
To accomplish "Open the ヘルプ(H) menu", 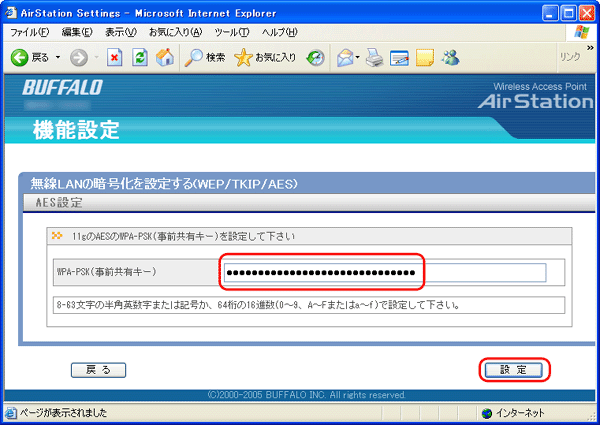I will (x=279, y=33).
